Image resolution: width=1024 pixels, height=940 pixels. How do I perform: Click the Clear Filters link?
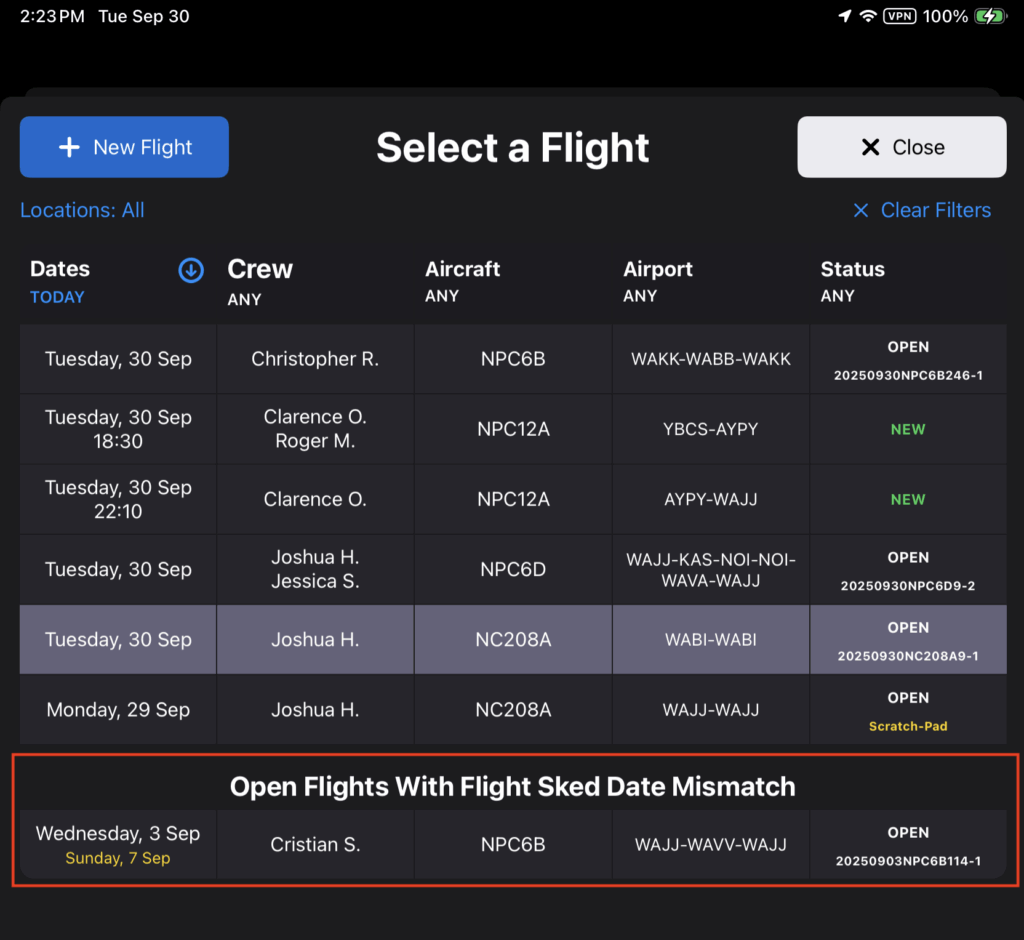935,211
